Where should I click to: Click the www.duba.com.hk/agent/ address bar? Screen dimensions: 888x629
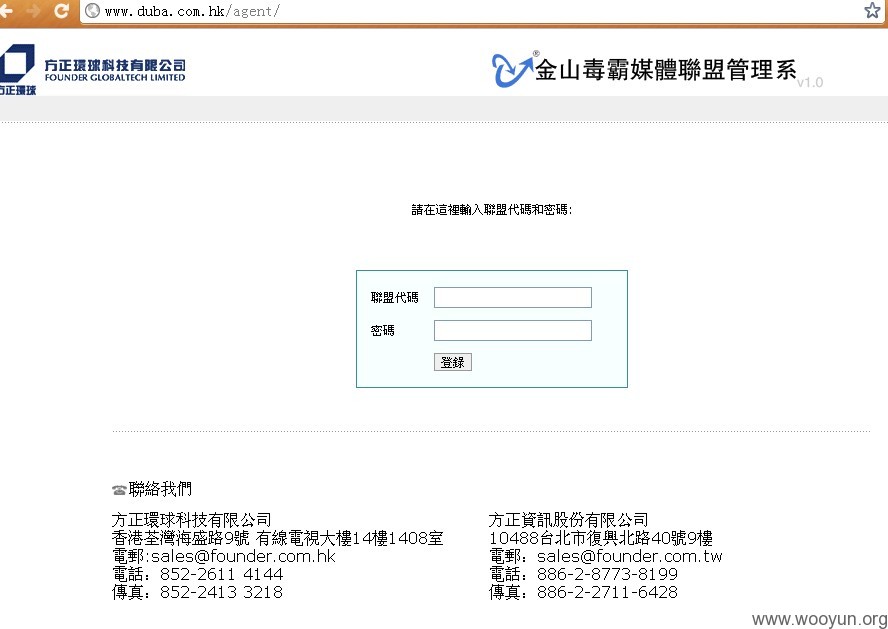point(481,11)
